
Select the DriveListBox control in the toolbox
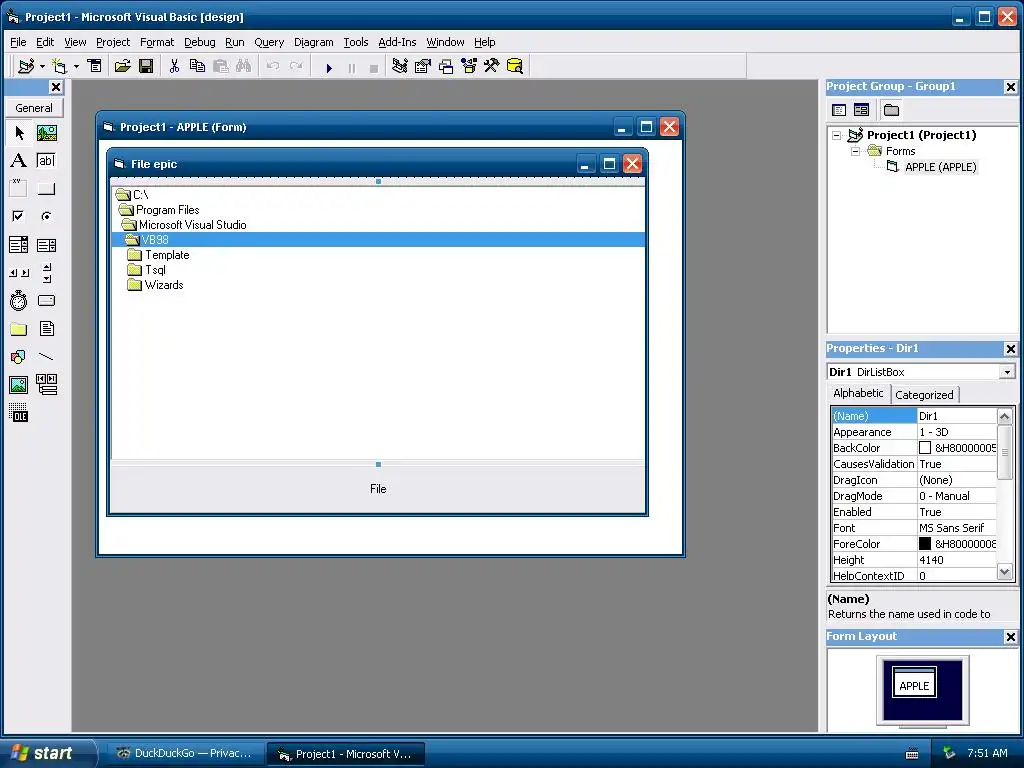click(x=46, y=300)
